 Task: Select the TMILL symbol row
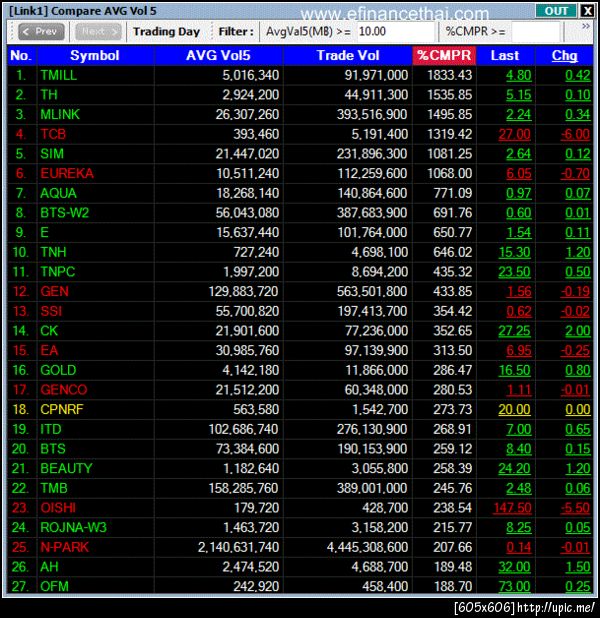pos(300,75)
